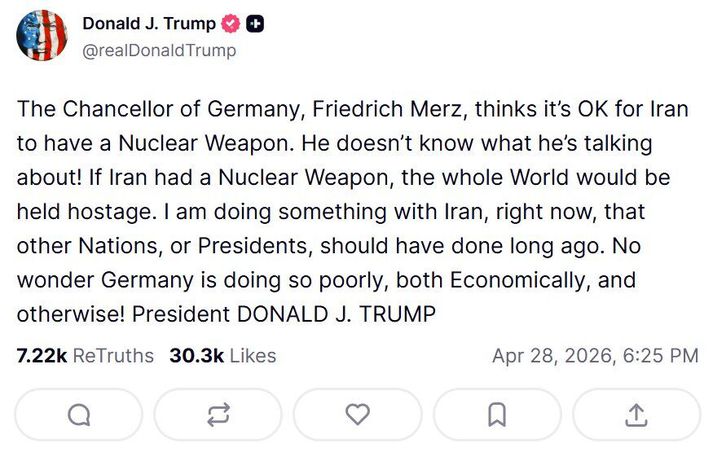The height and width of the screenshot is (452, 713).
Task: Open the Donald J. Trump display name
Action: 148,24
